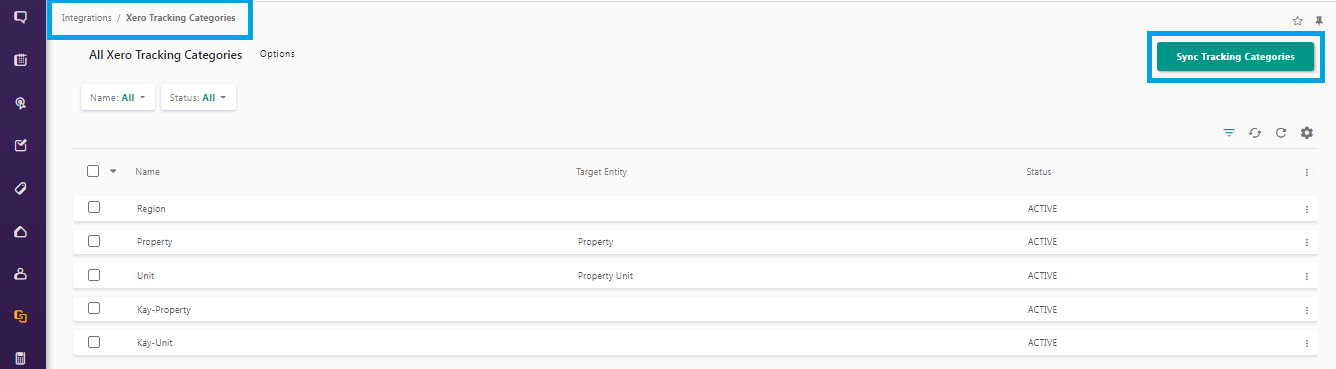Open the person contacts sidebar icon

pyautogui.click(x=20, y=274)
